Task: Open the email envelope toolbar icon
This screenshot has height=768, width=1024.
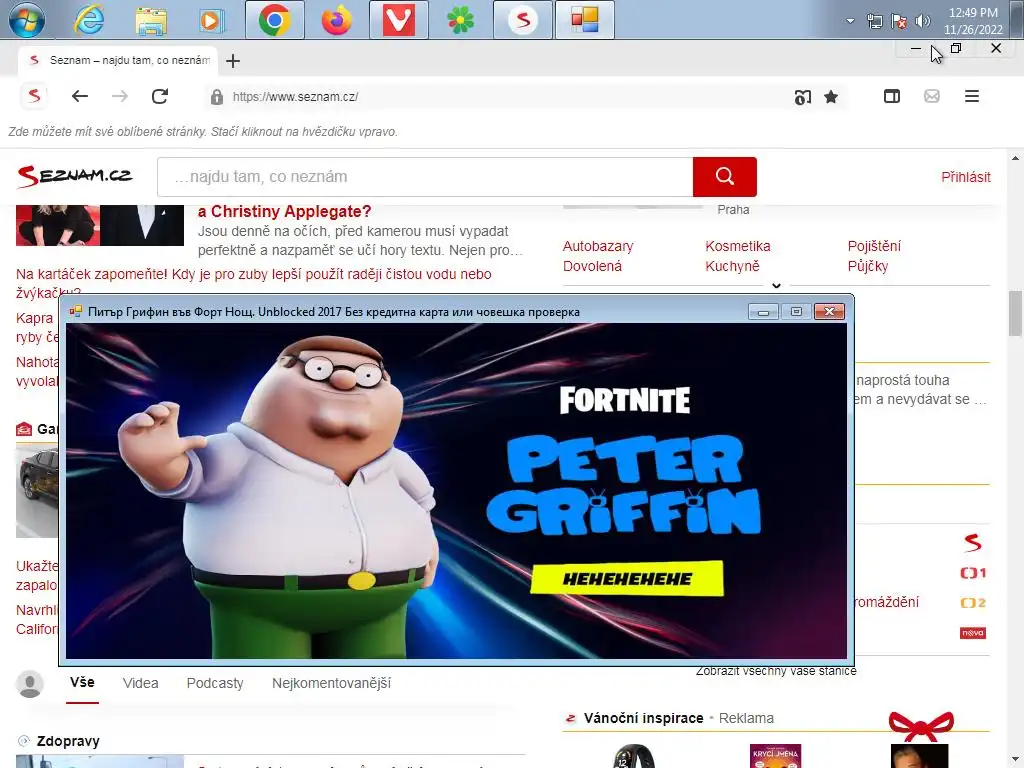Action: point(932,96)
